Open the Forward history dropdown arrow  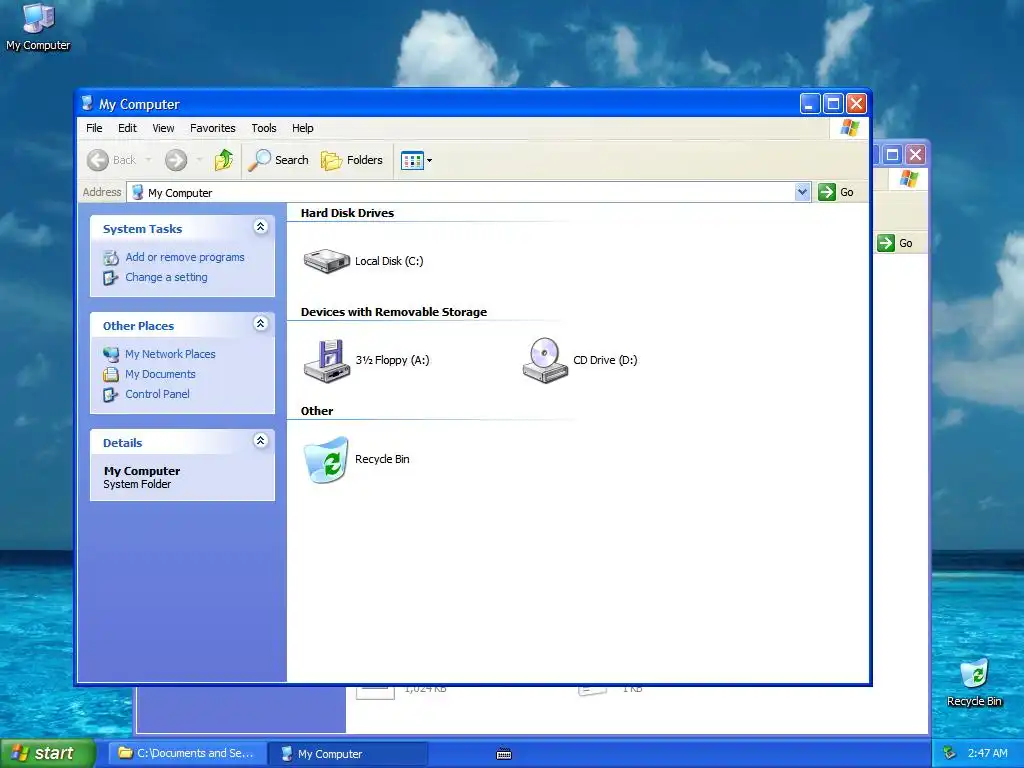pyautogui.click(x=199, y=160)
